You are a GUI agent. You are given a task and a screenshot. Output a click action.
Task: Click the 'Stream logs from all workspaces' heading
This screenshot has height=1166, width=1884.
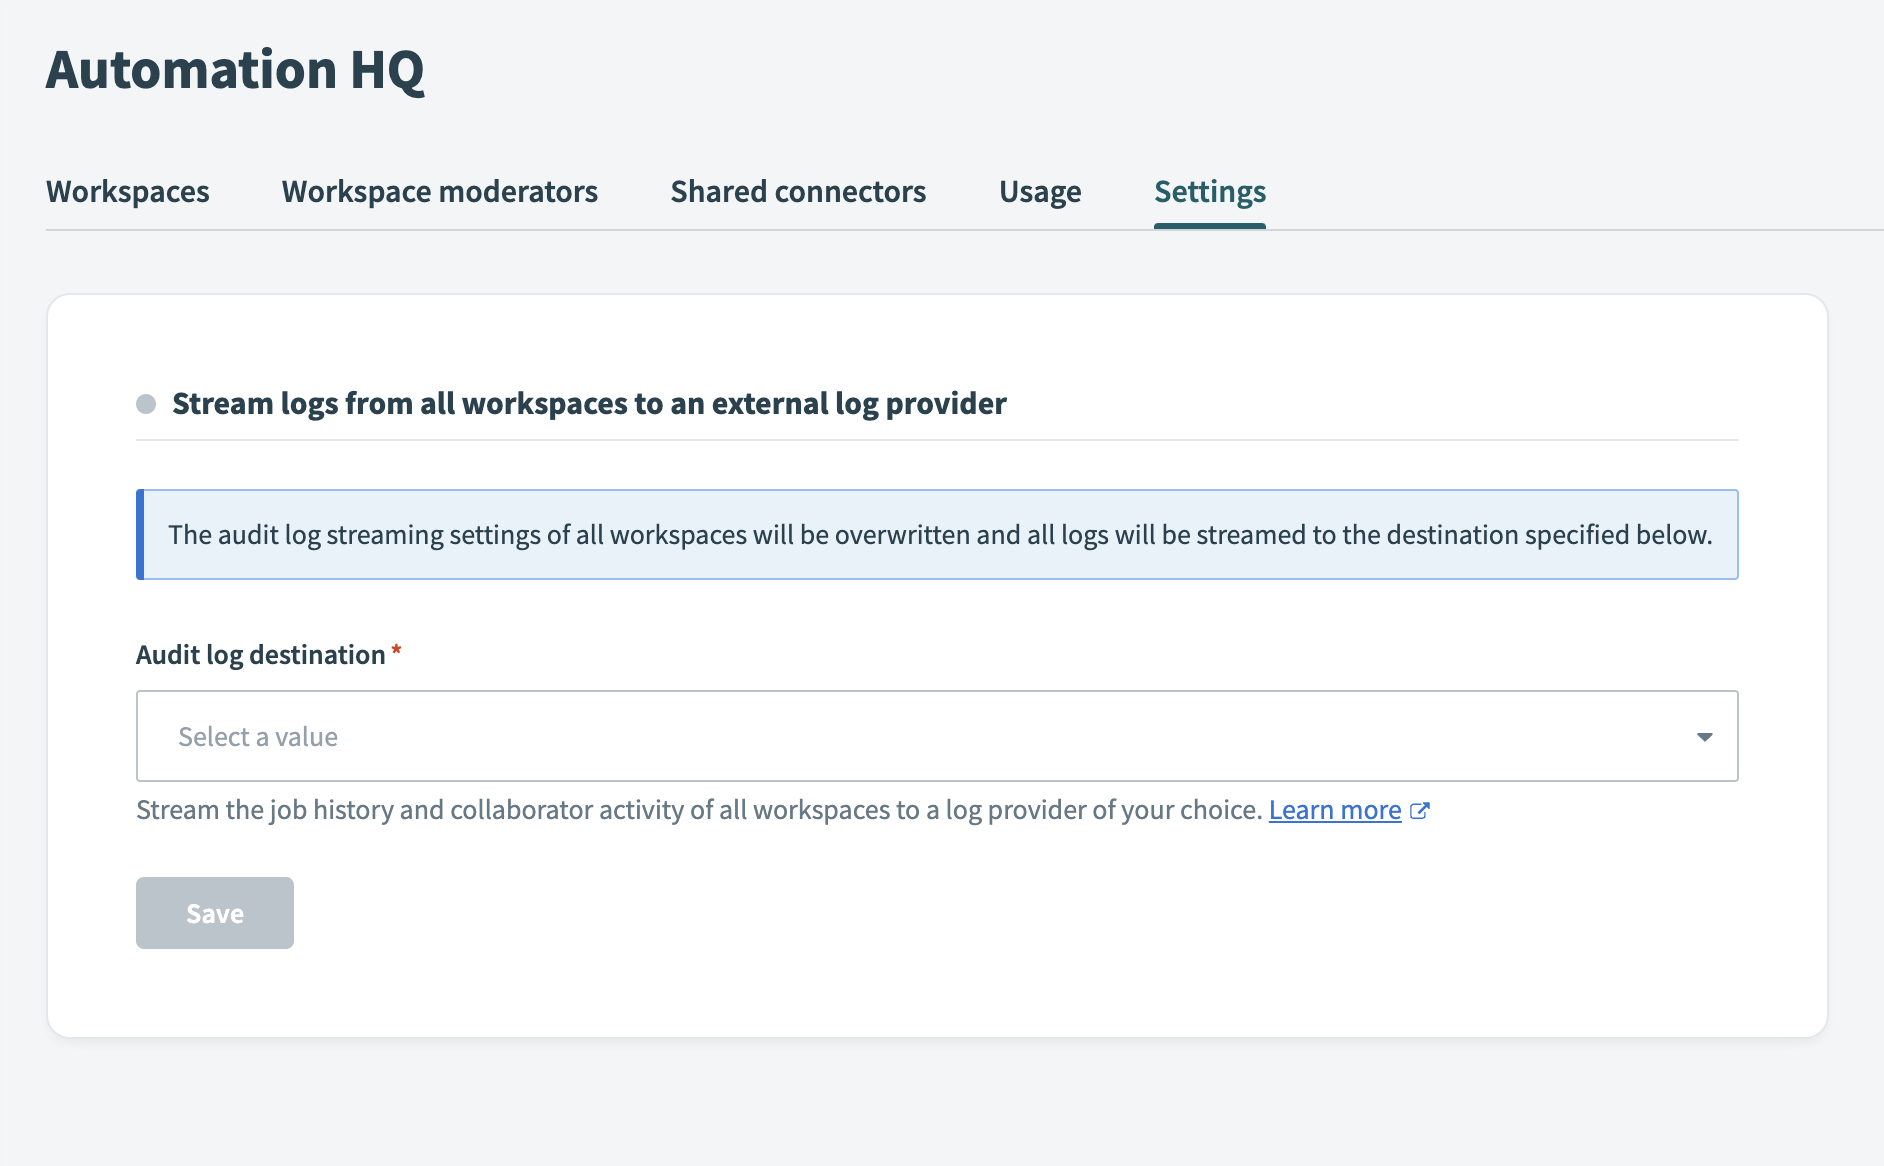[x=589, y=404]
